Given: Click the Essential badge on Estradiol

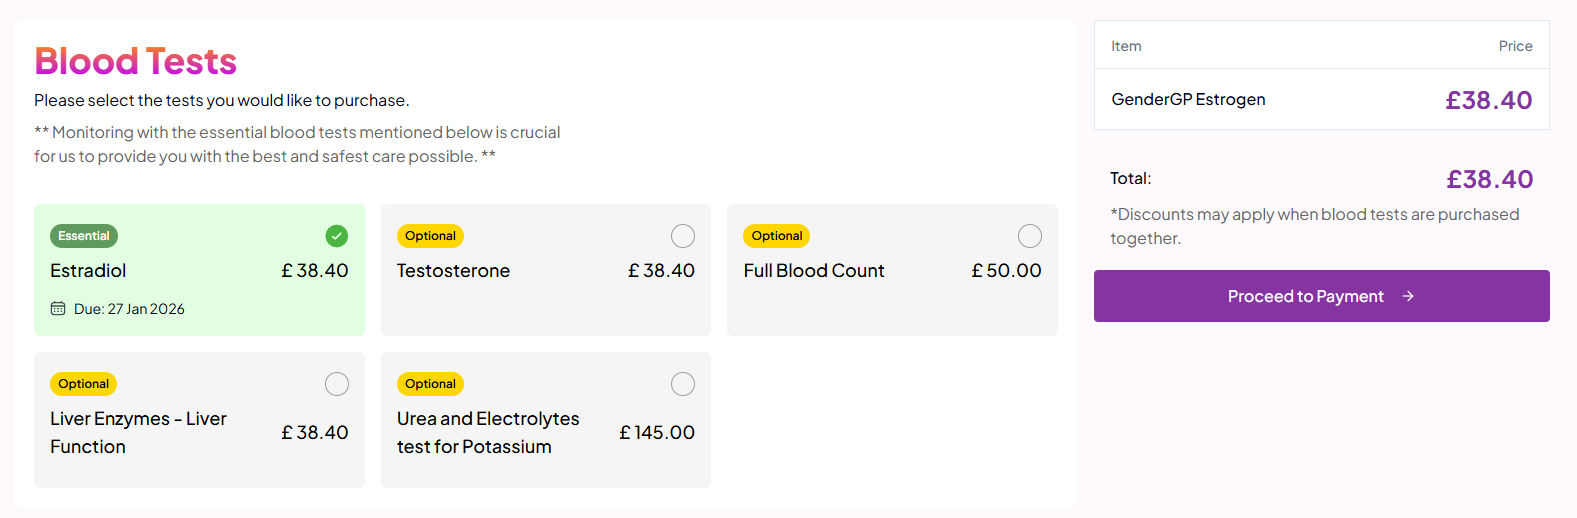Looking at the screenshot, I should [84, 236].
